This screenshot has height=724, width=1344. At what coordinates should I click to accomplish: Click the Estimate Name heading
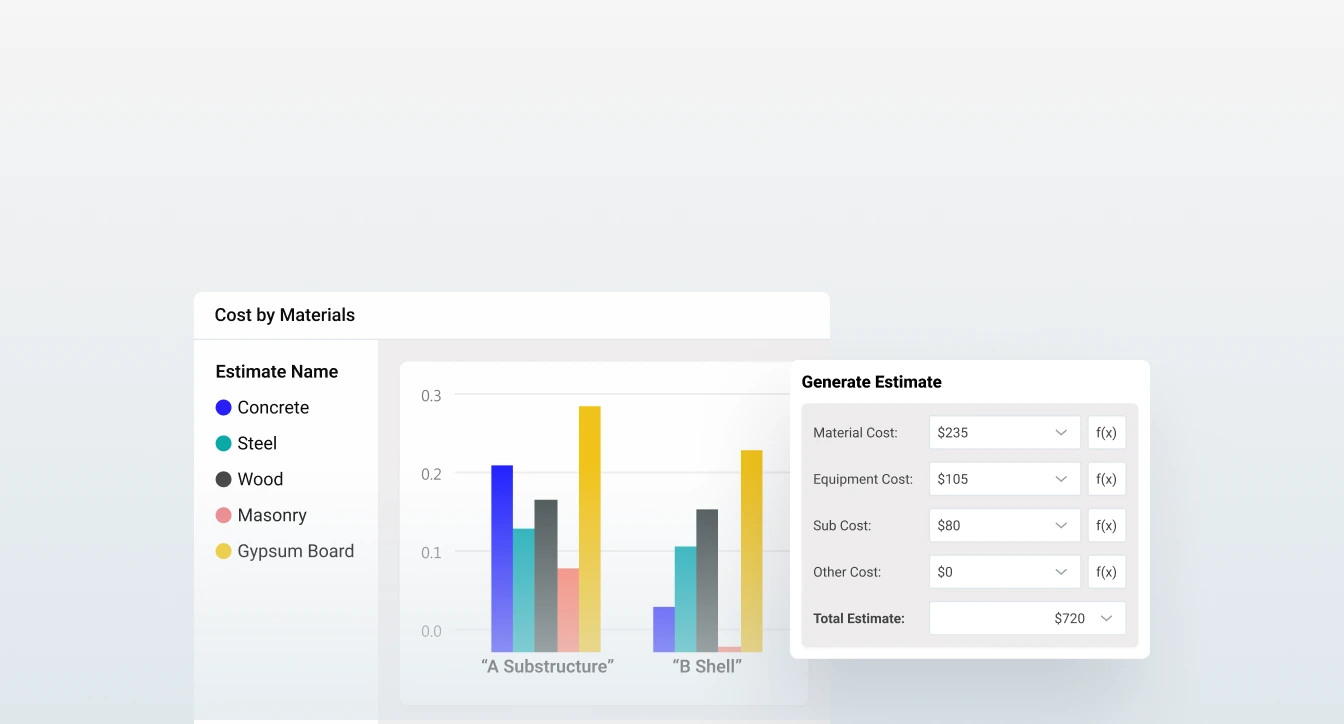[277, 372]
